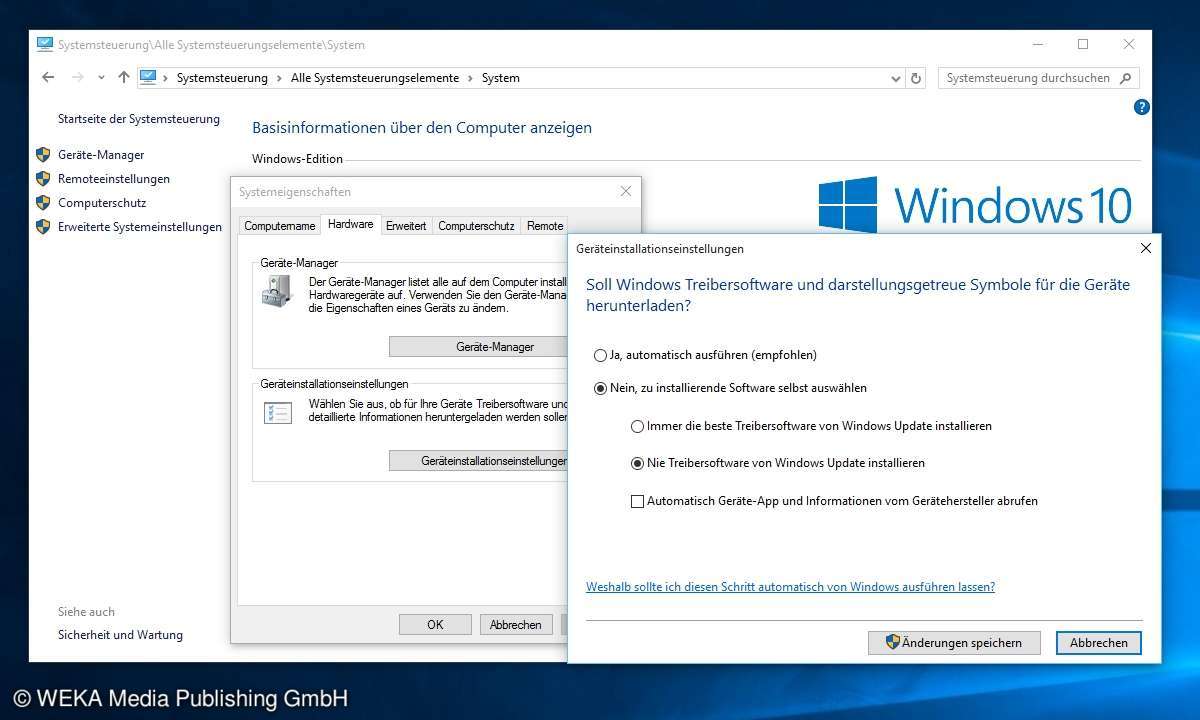1200x720 pixels.
Task: Switch to the Hardware tab
Action: click(351, 225)
